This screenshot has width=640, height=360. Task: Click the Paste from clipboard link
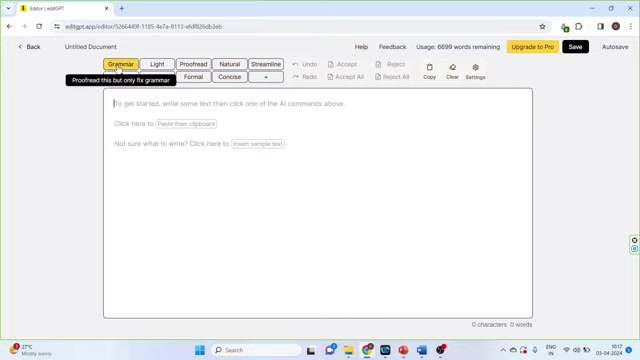pos(186,124)
